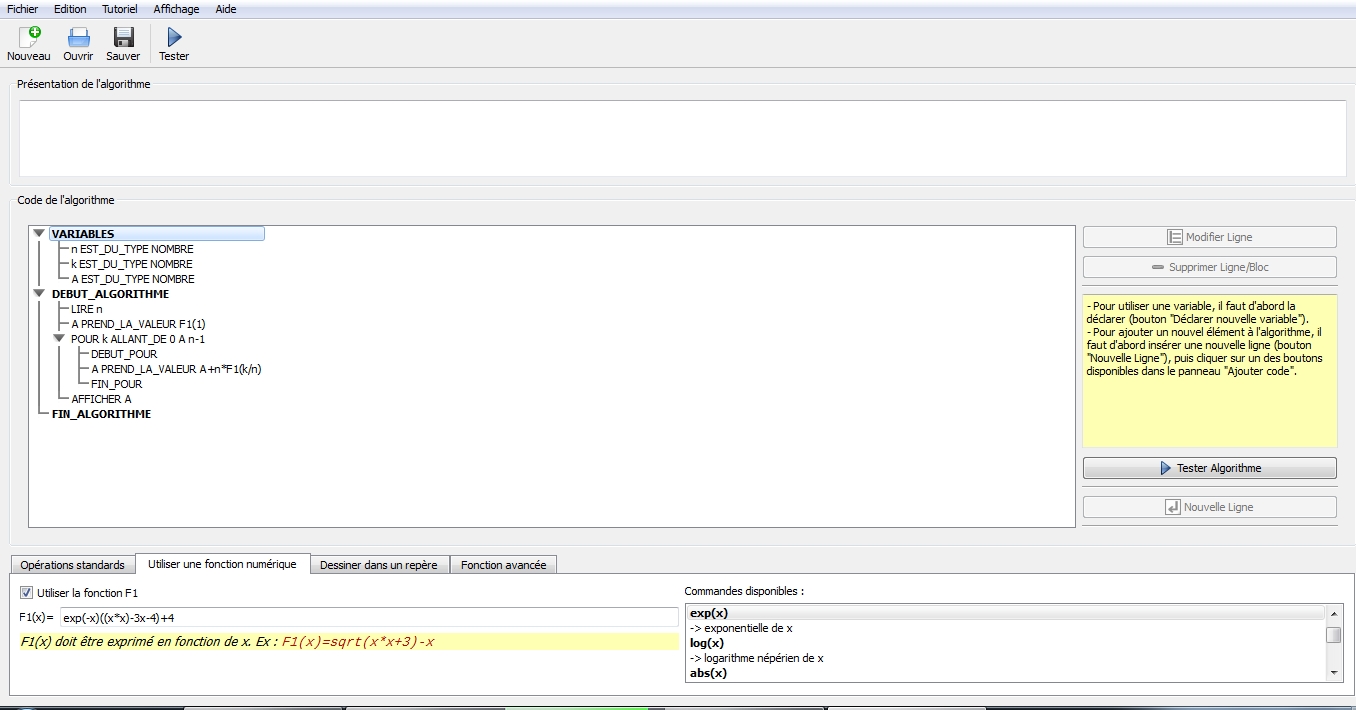Switch to Dessiner dans un repère tab
Screen dimensions: 1356x710
(378, 565)
